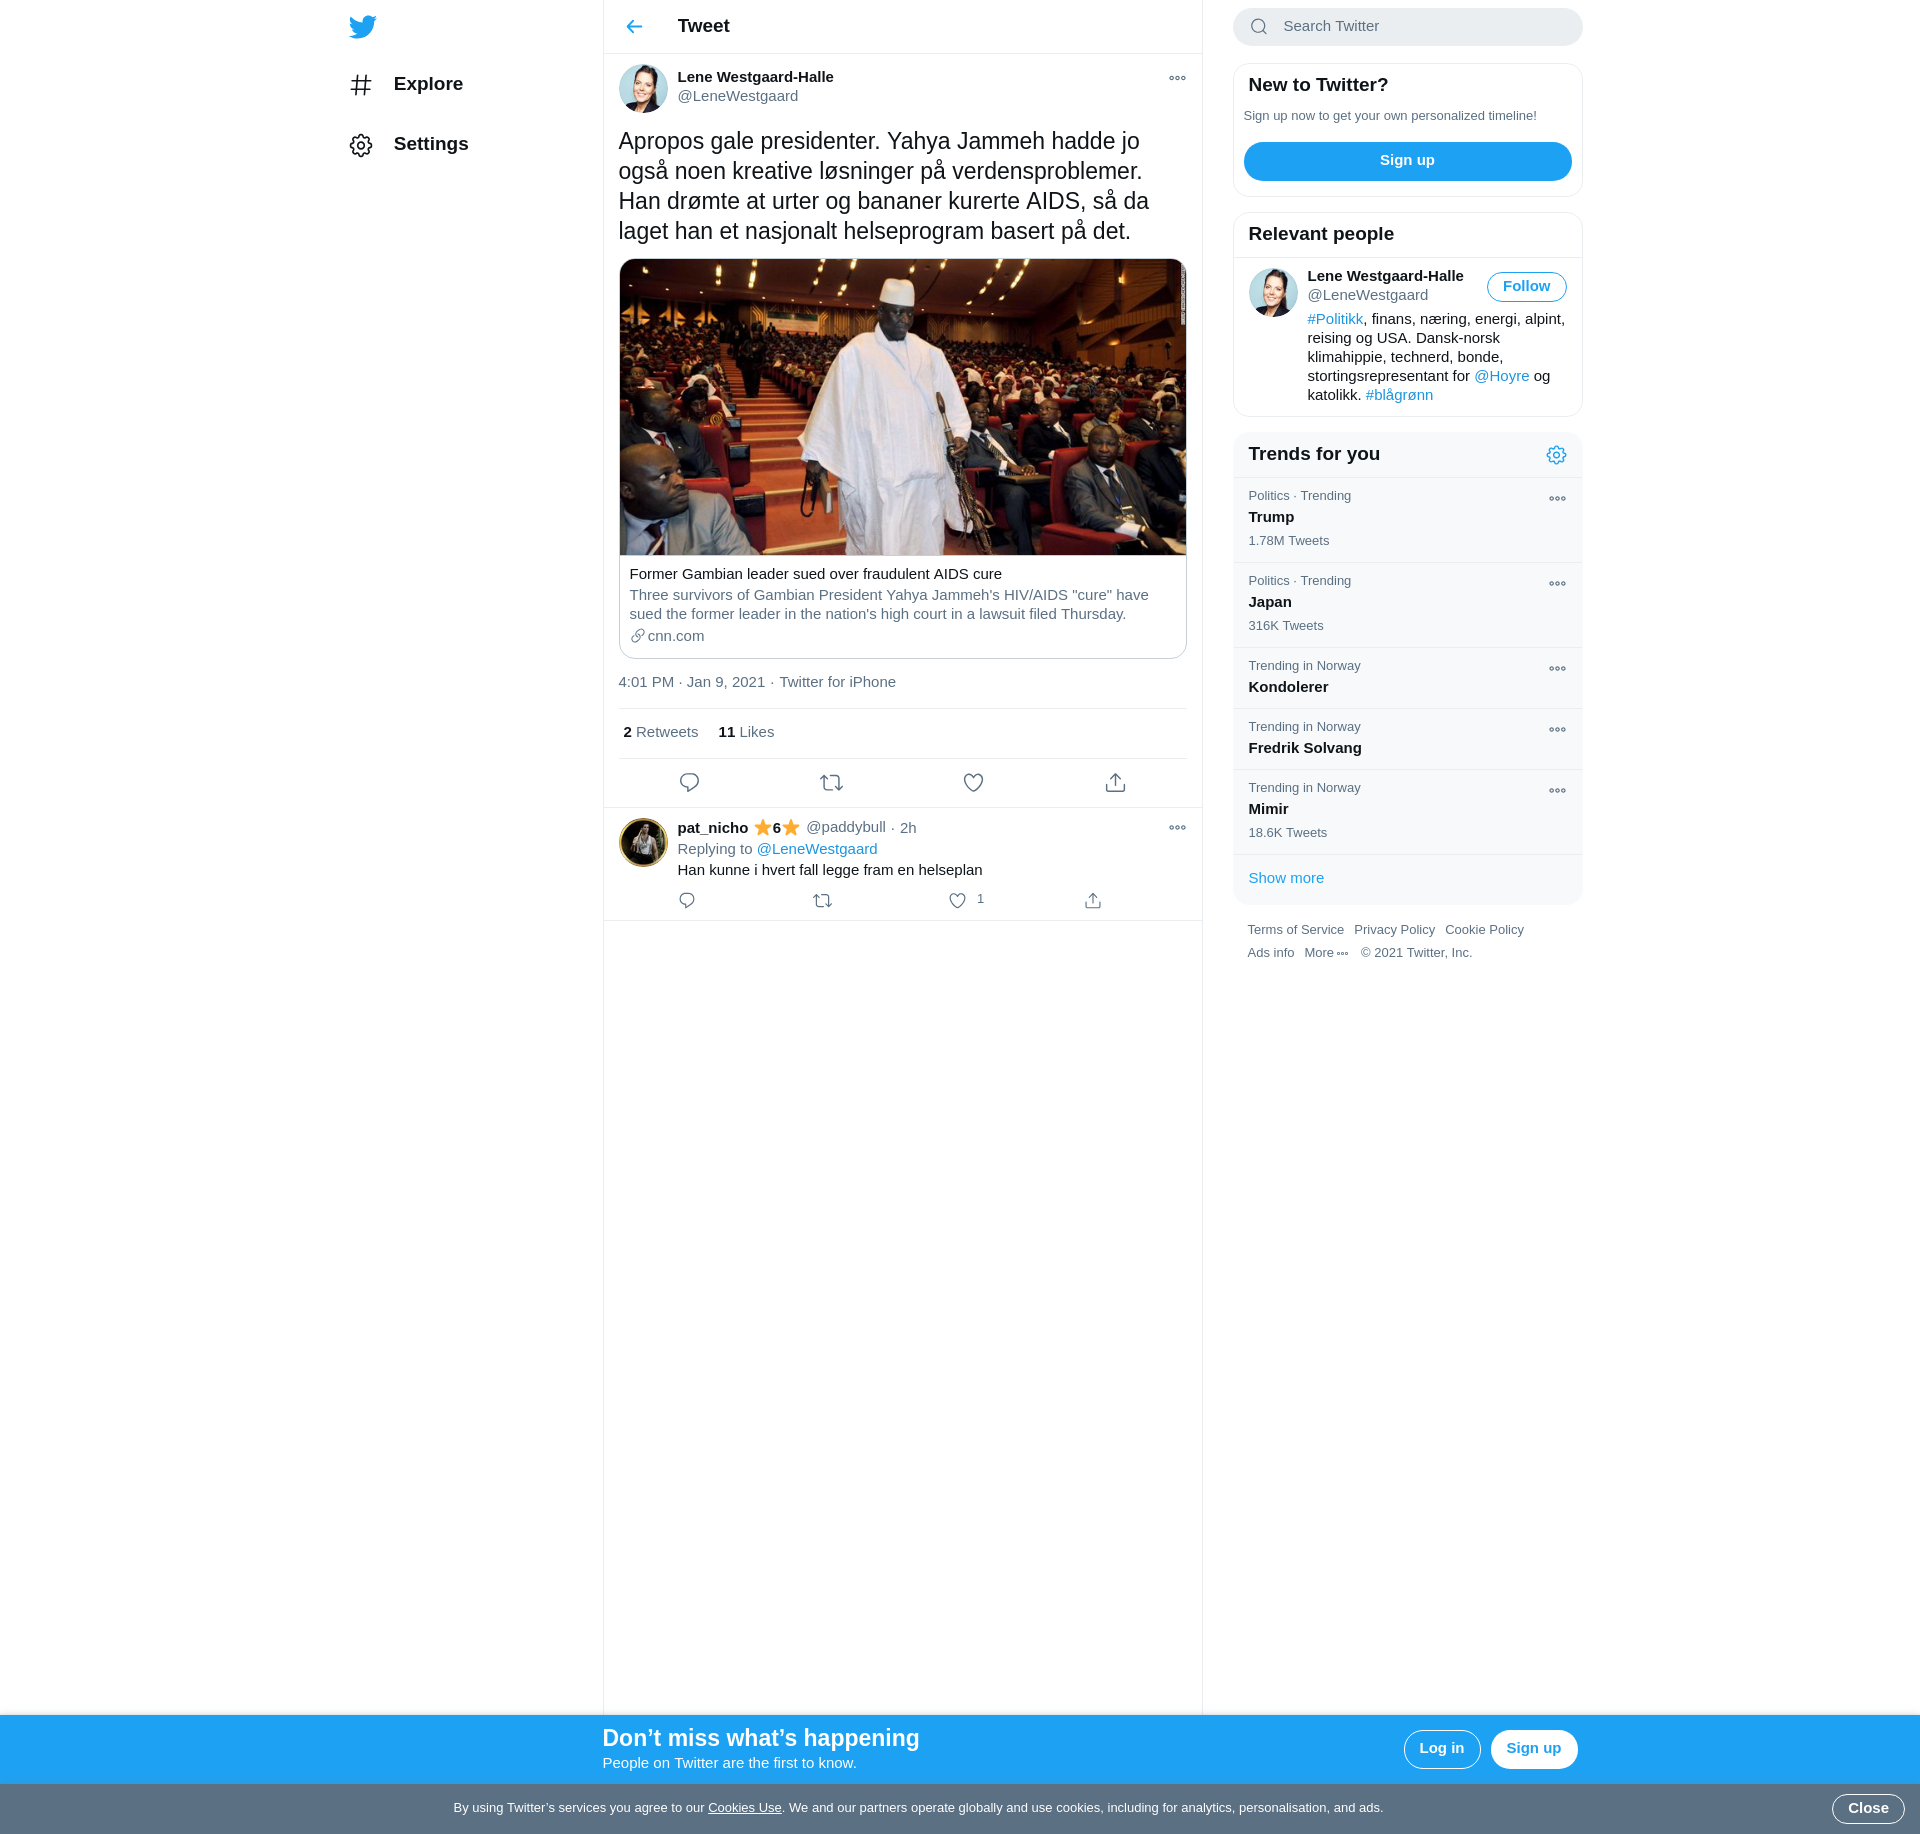Click Show more under trends
The image size is (1920, 1834).
(1285, 878)
